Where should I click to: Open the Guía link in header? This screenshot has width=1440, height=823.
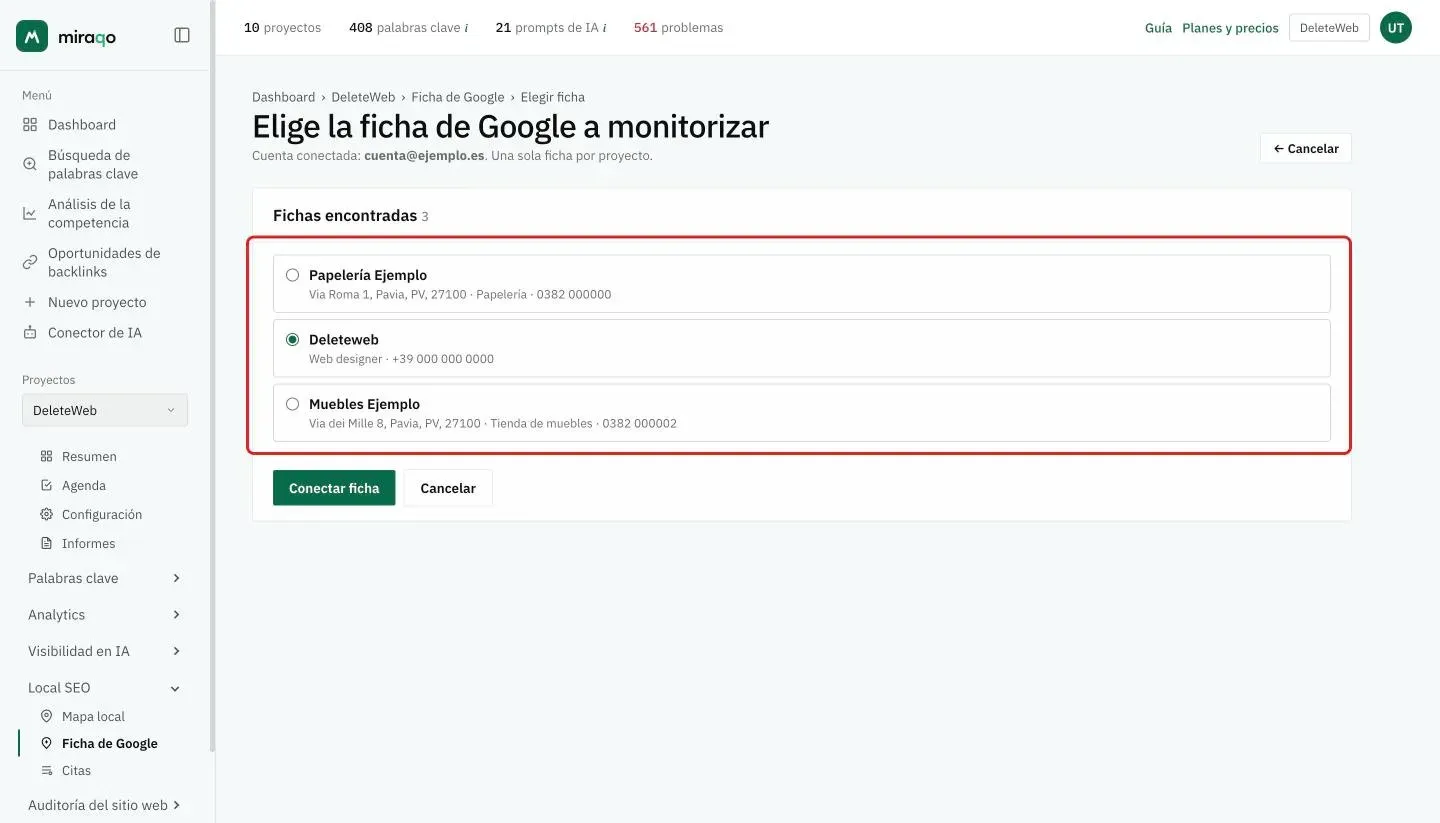pos(1158,28)
